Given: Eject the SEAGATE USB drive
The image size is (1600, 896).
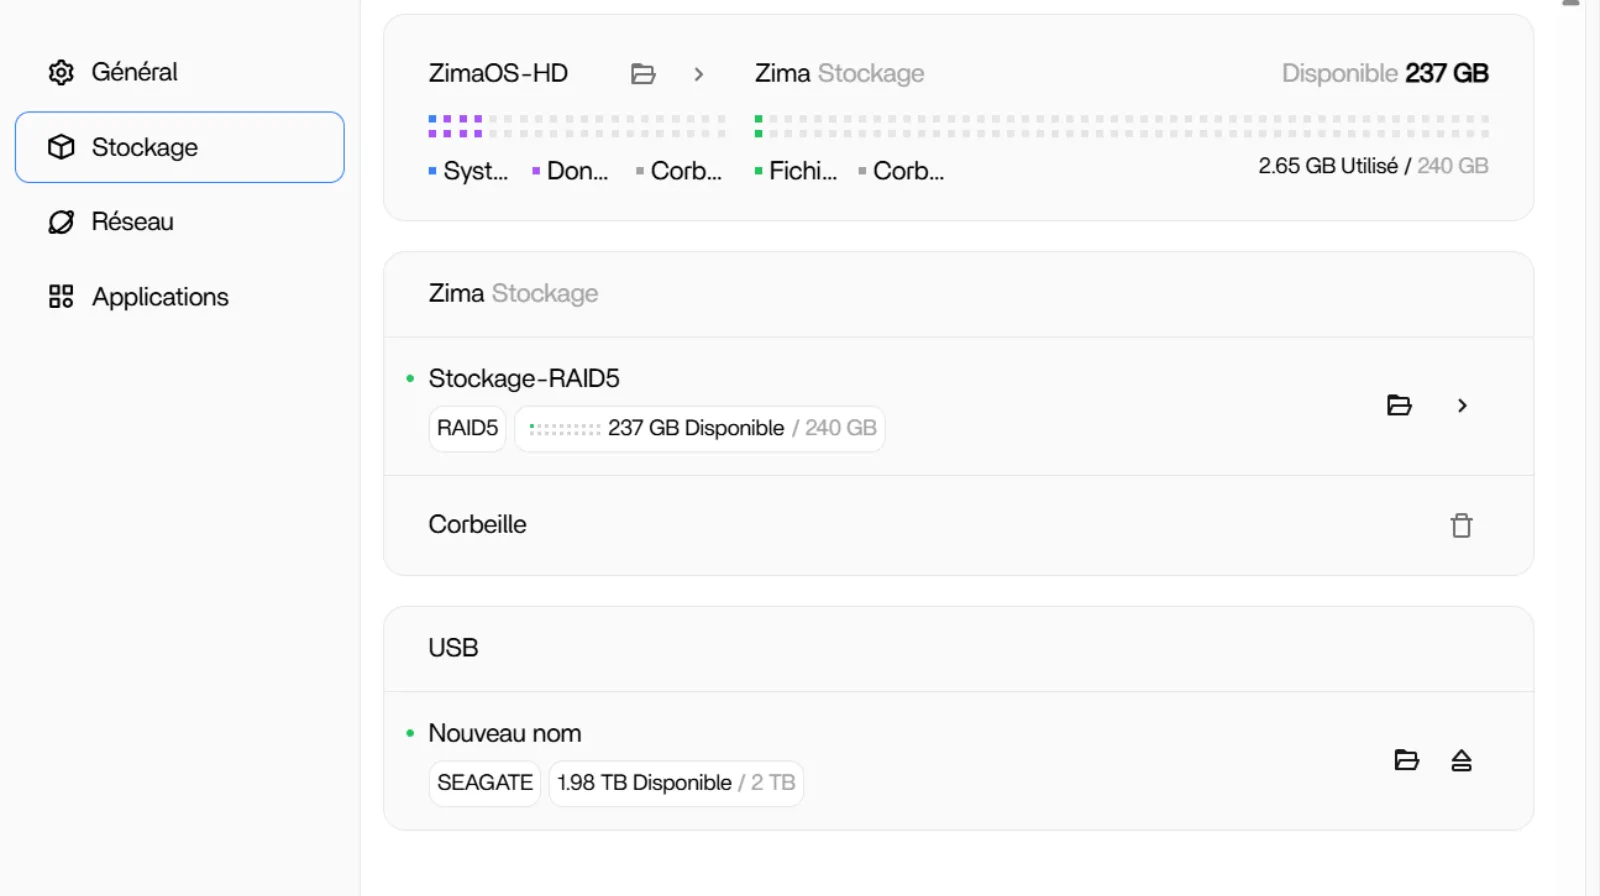Looking at the screenshot, I should [1461, 761].
